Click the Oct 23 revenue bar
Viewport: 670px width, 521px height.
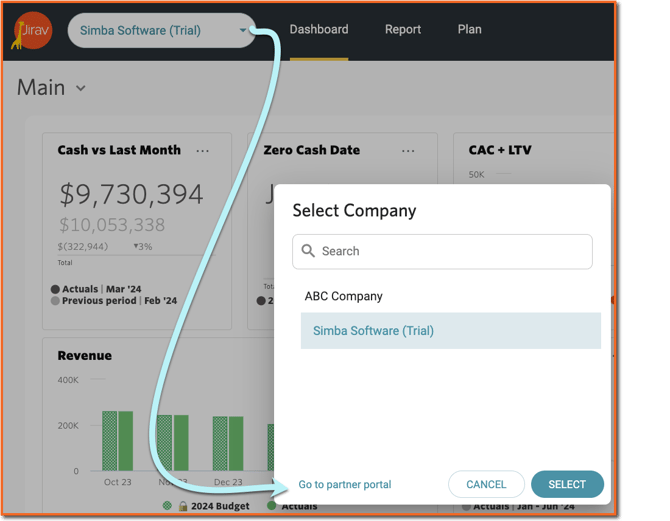tap(117, 440)
